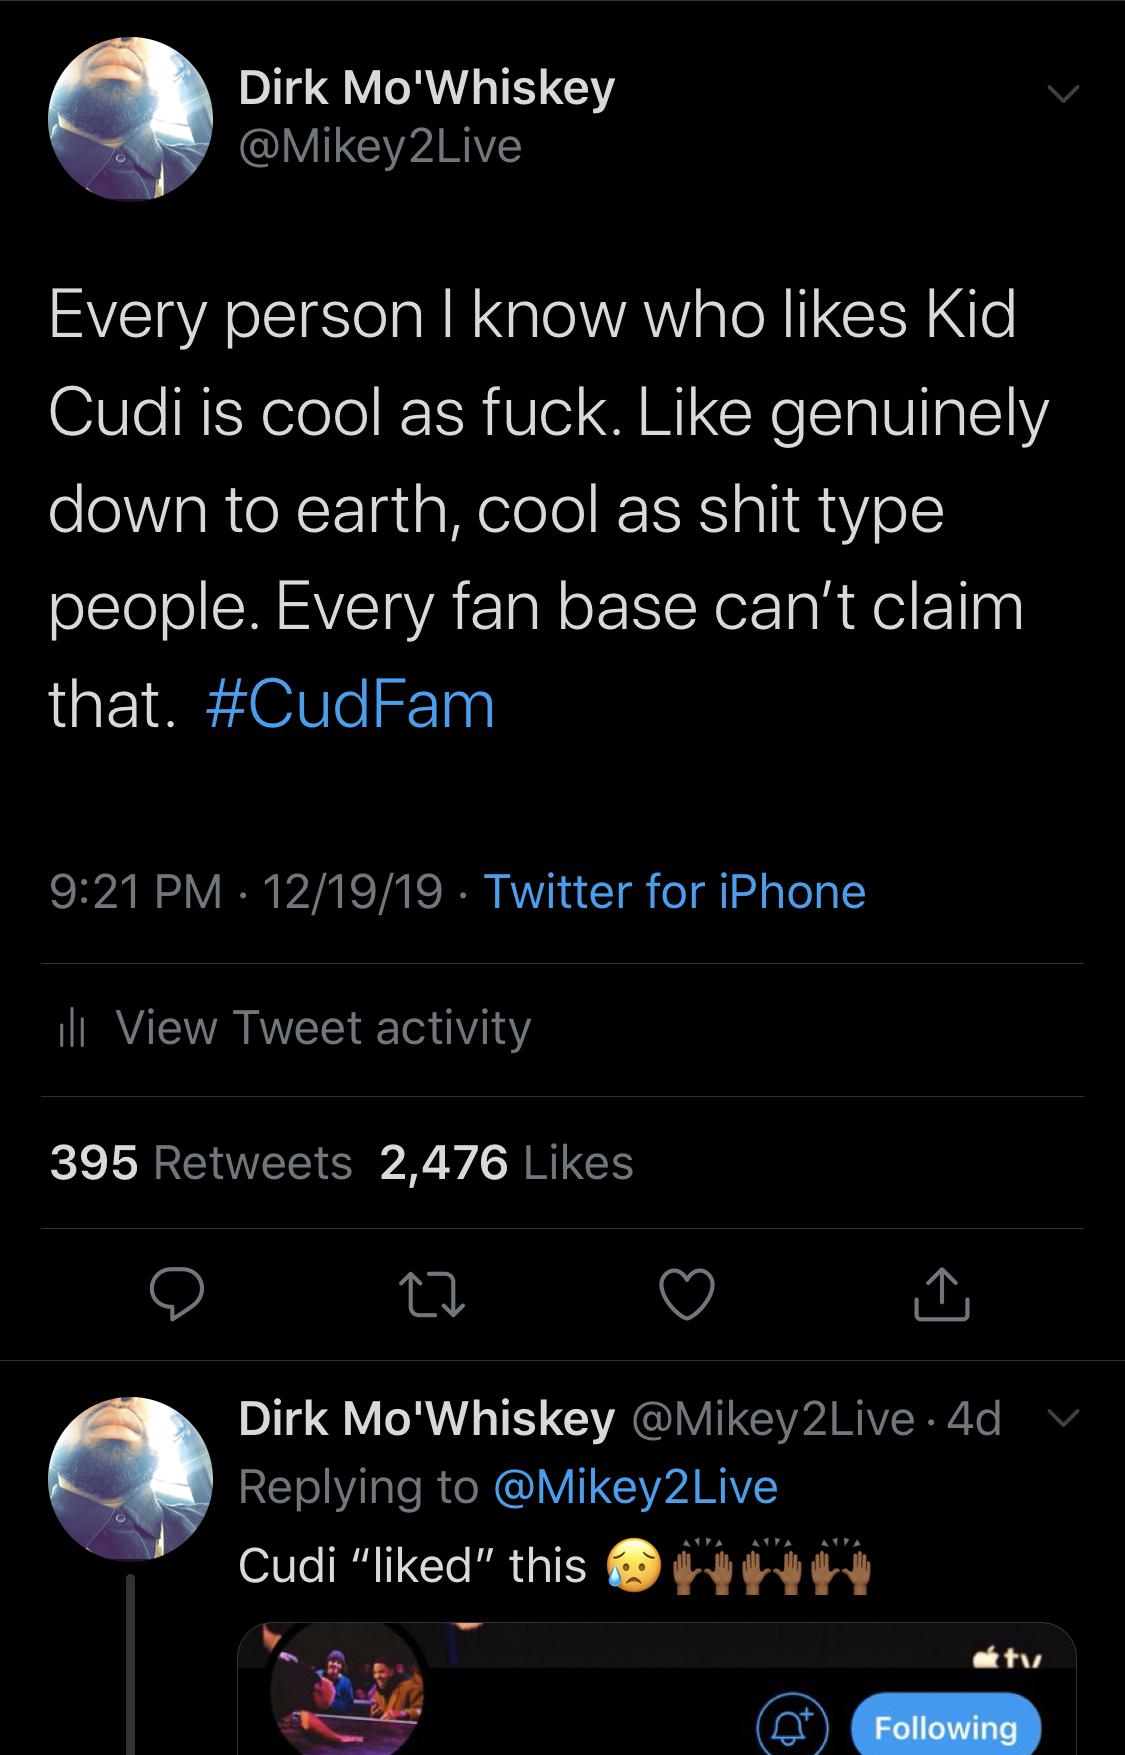Expand the main tweet options chevron
This screenshot has width=1125, height=1755.
click(1062, 95)
